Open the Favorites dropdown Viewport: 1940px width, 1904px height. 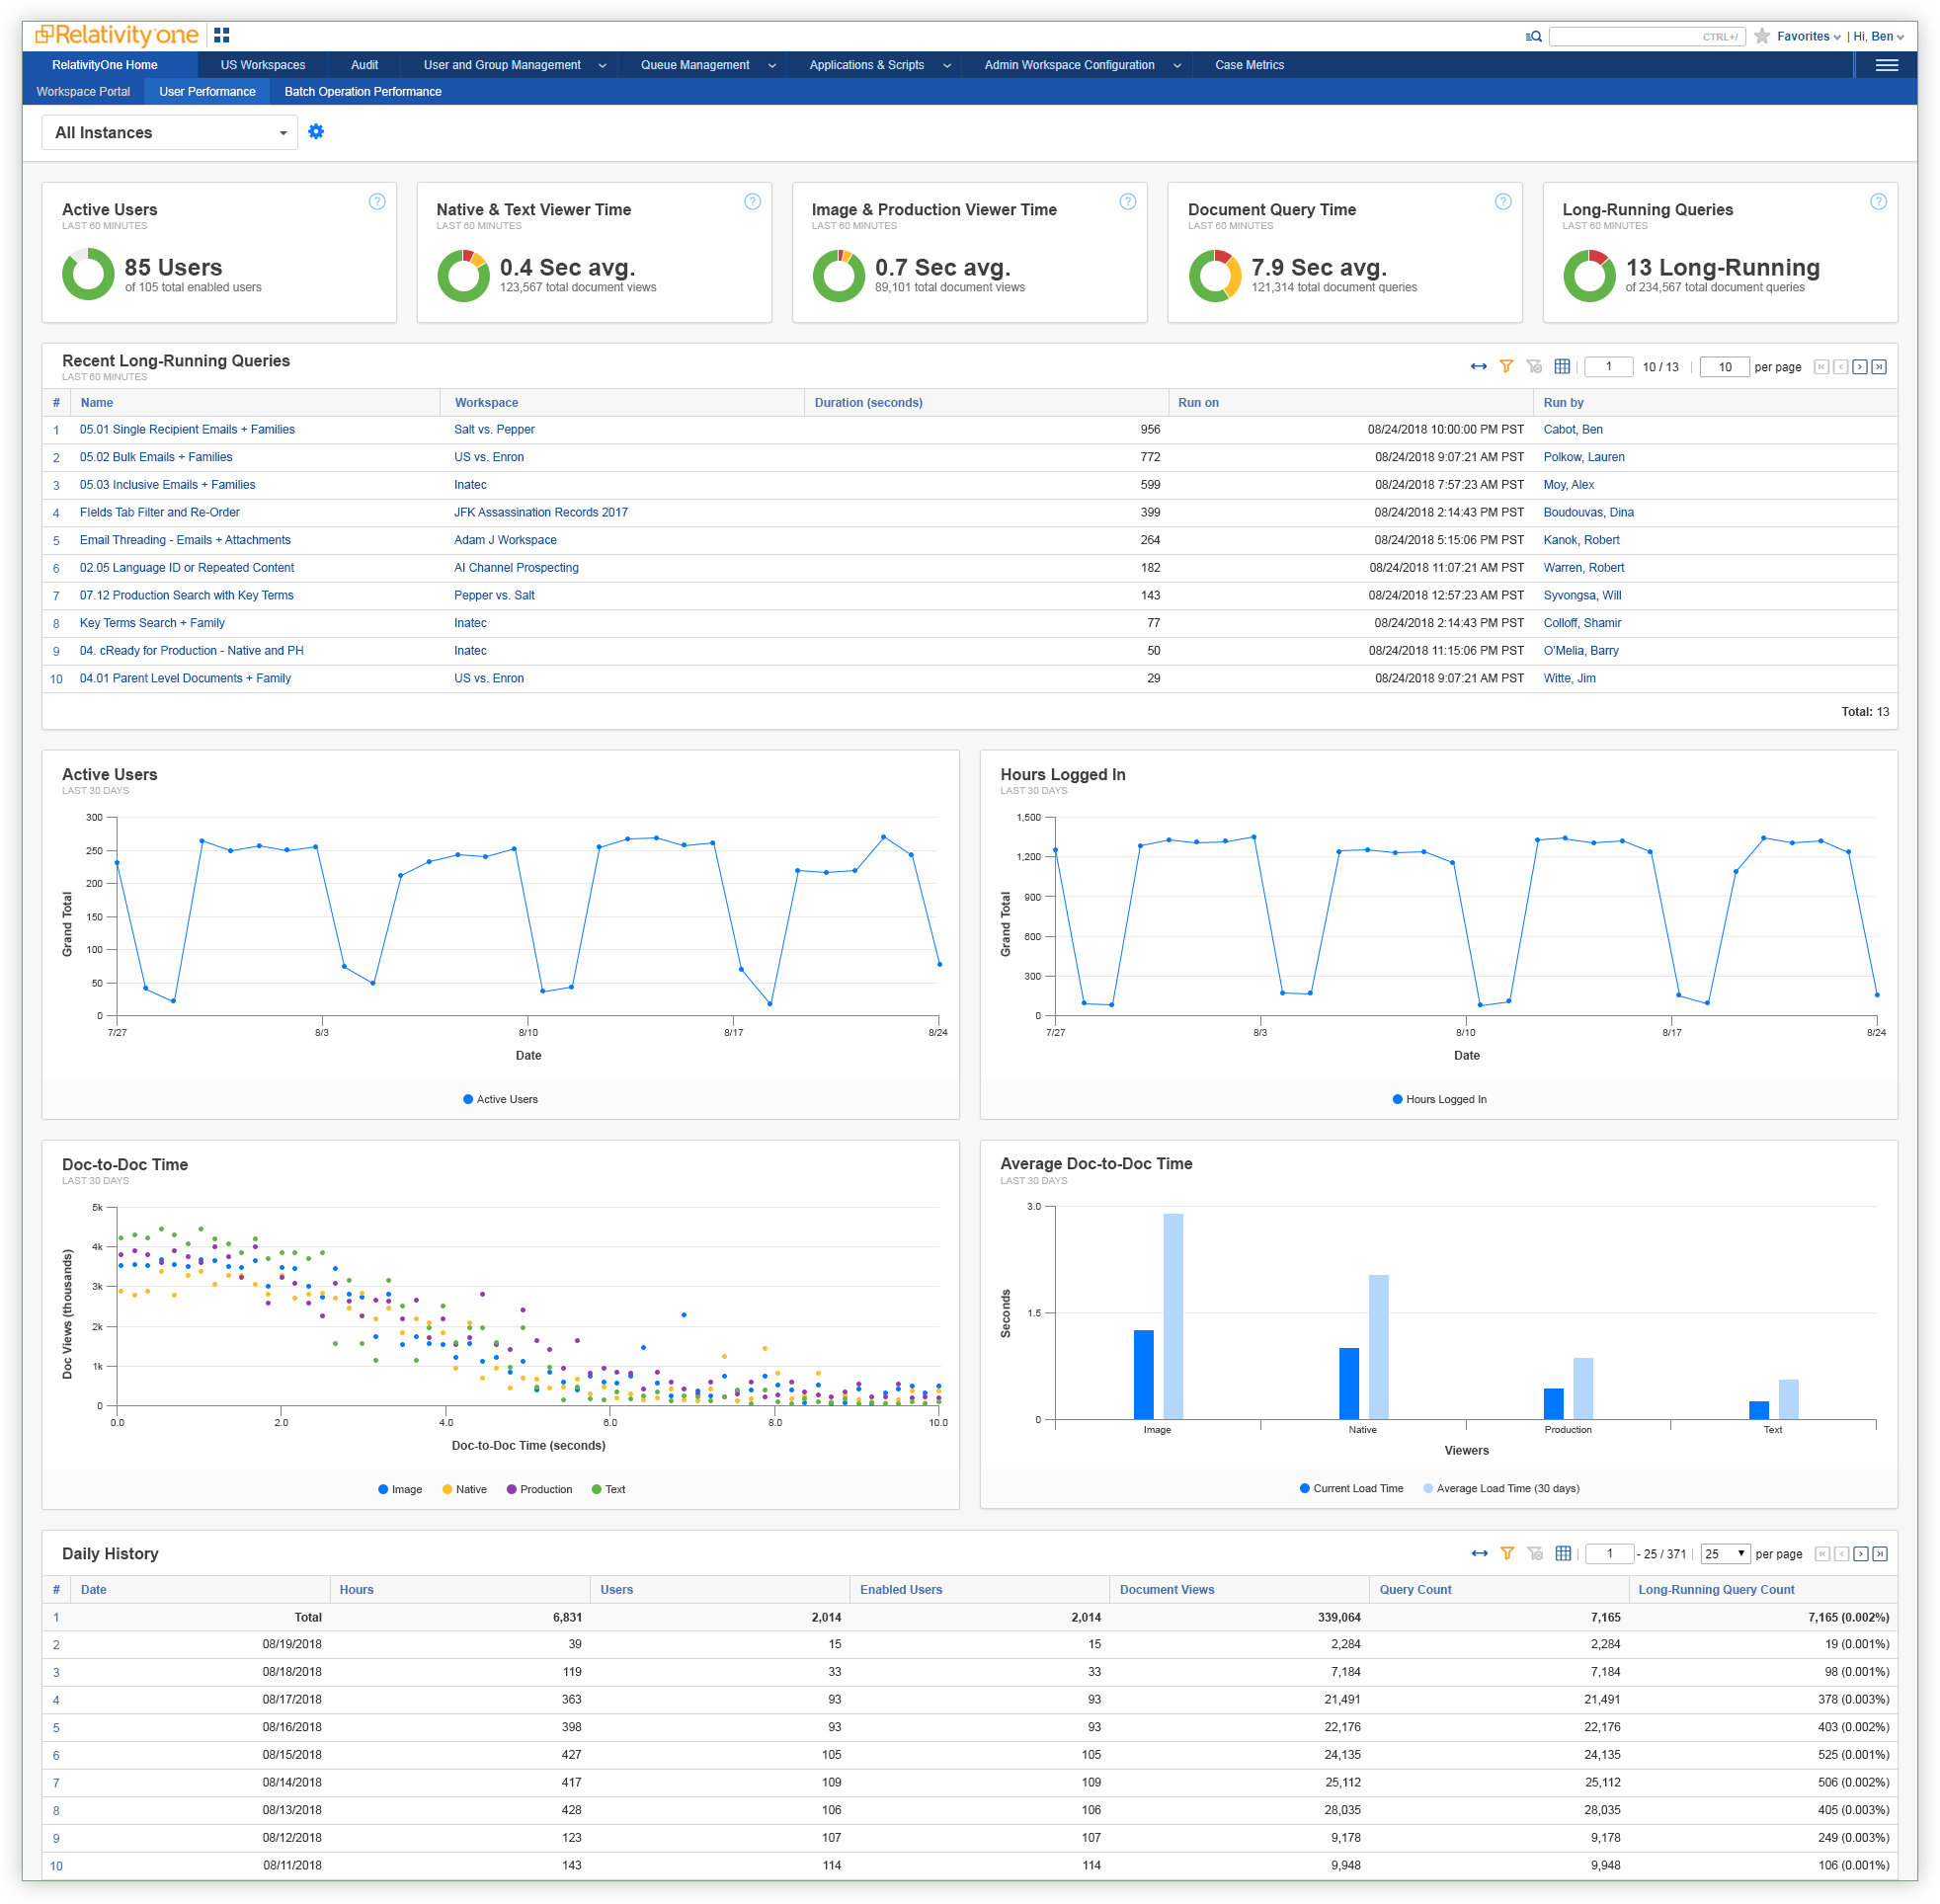(x=1808, y=36)
